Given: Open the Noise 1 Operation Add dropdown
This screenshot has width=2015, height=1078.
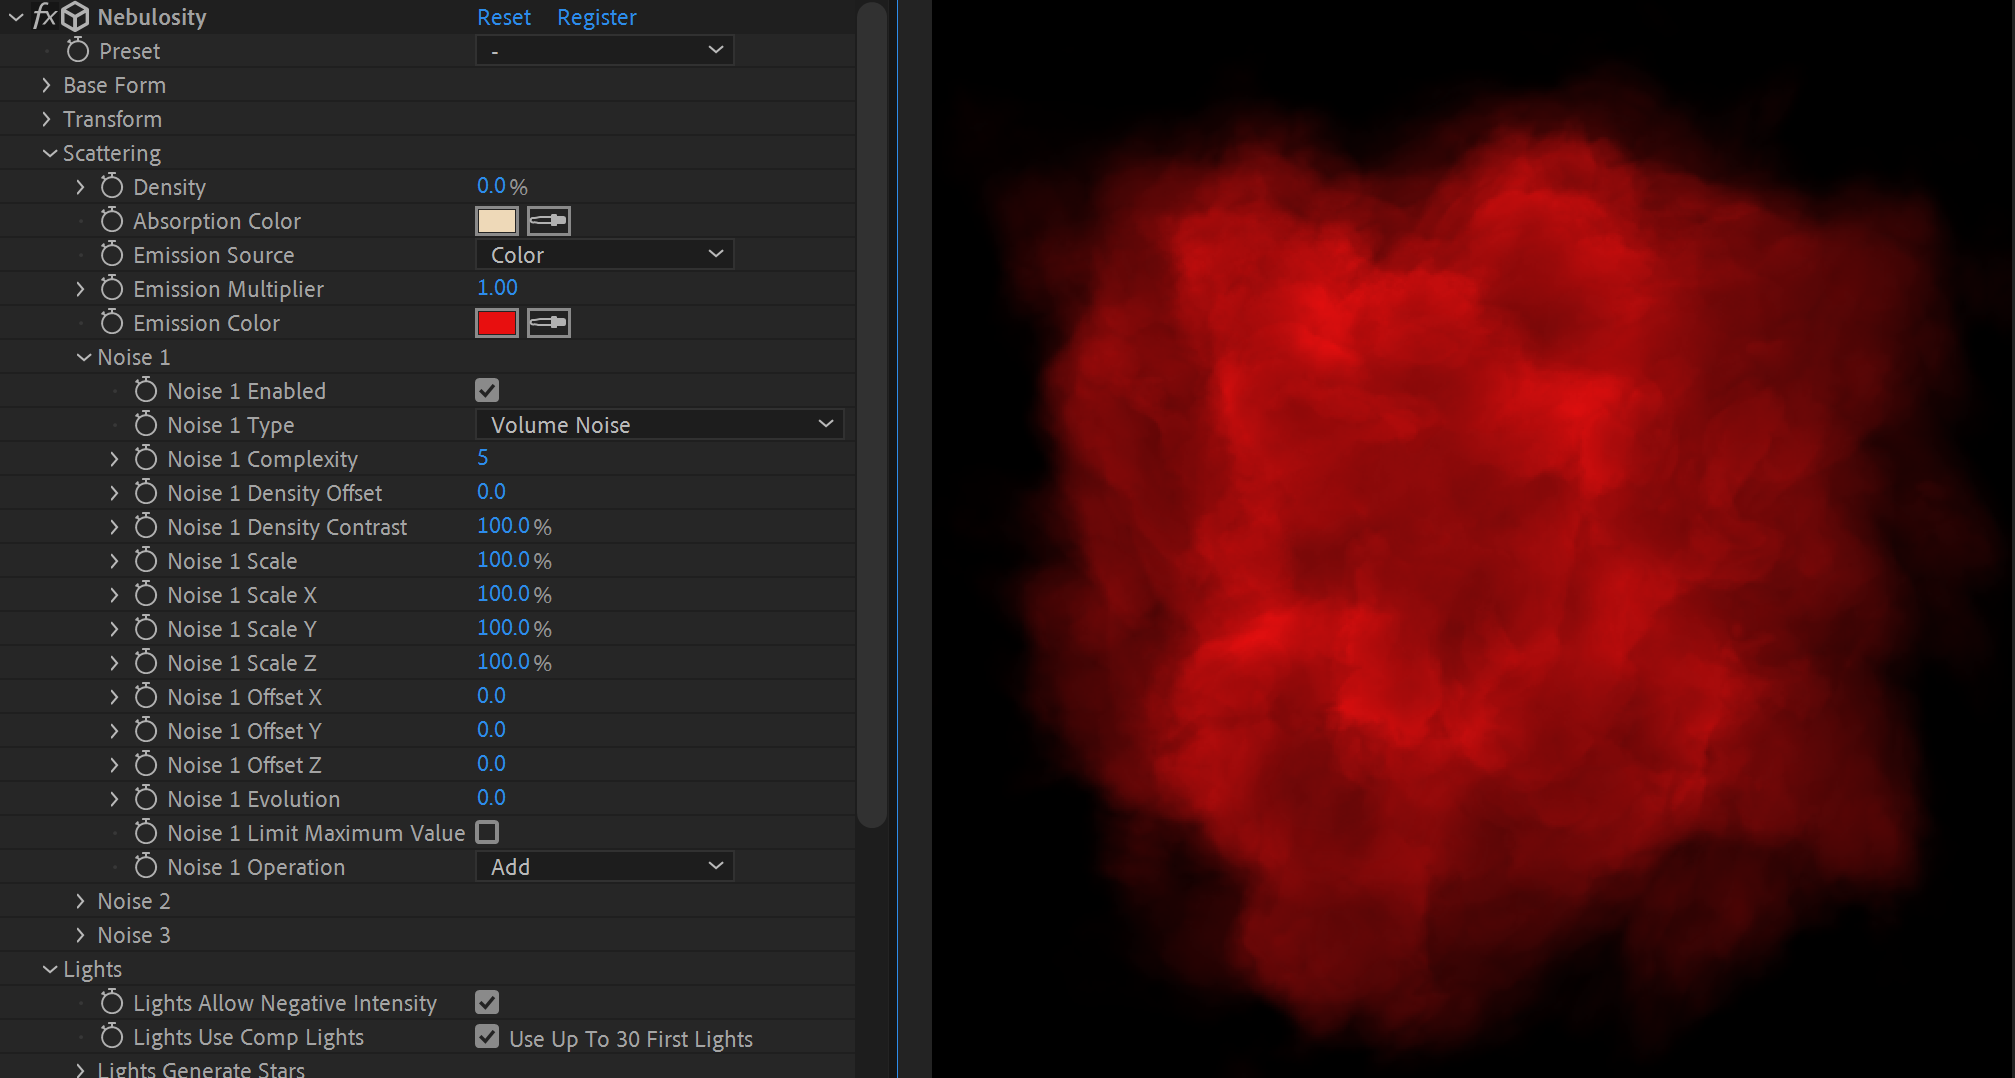Looking at the screenshot, I should click(x=604, y=866).
